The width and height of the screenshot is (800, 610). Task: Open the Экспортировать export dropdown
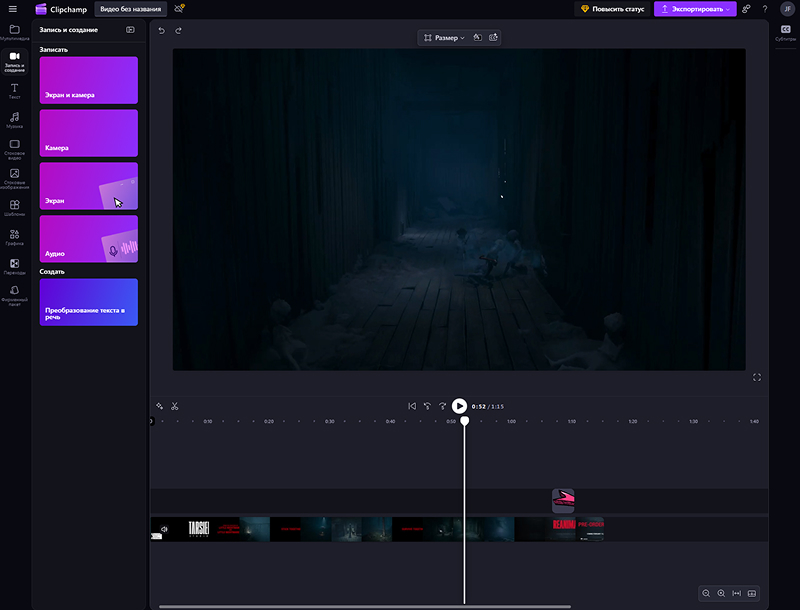tap(695, 9)
